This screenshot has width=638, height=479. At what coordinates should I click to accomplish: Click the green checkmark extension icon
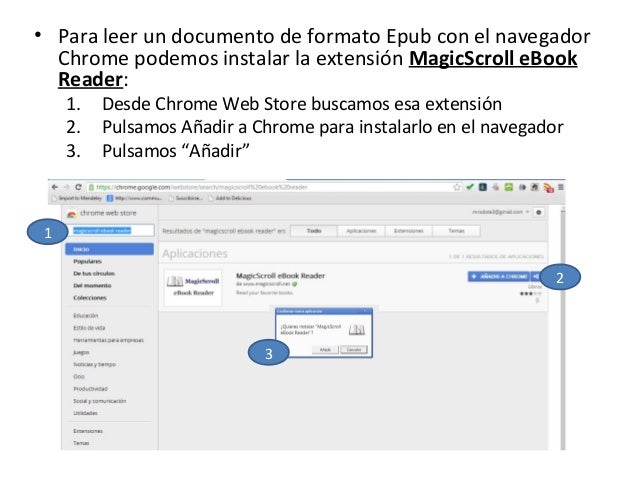coord(470,187)
